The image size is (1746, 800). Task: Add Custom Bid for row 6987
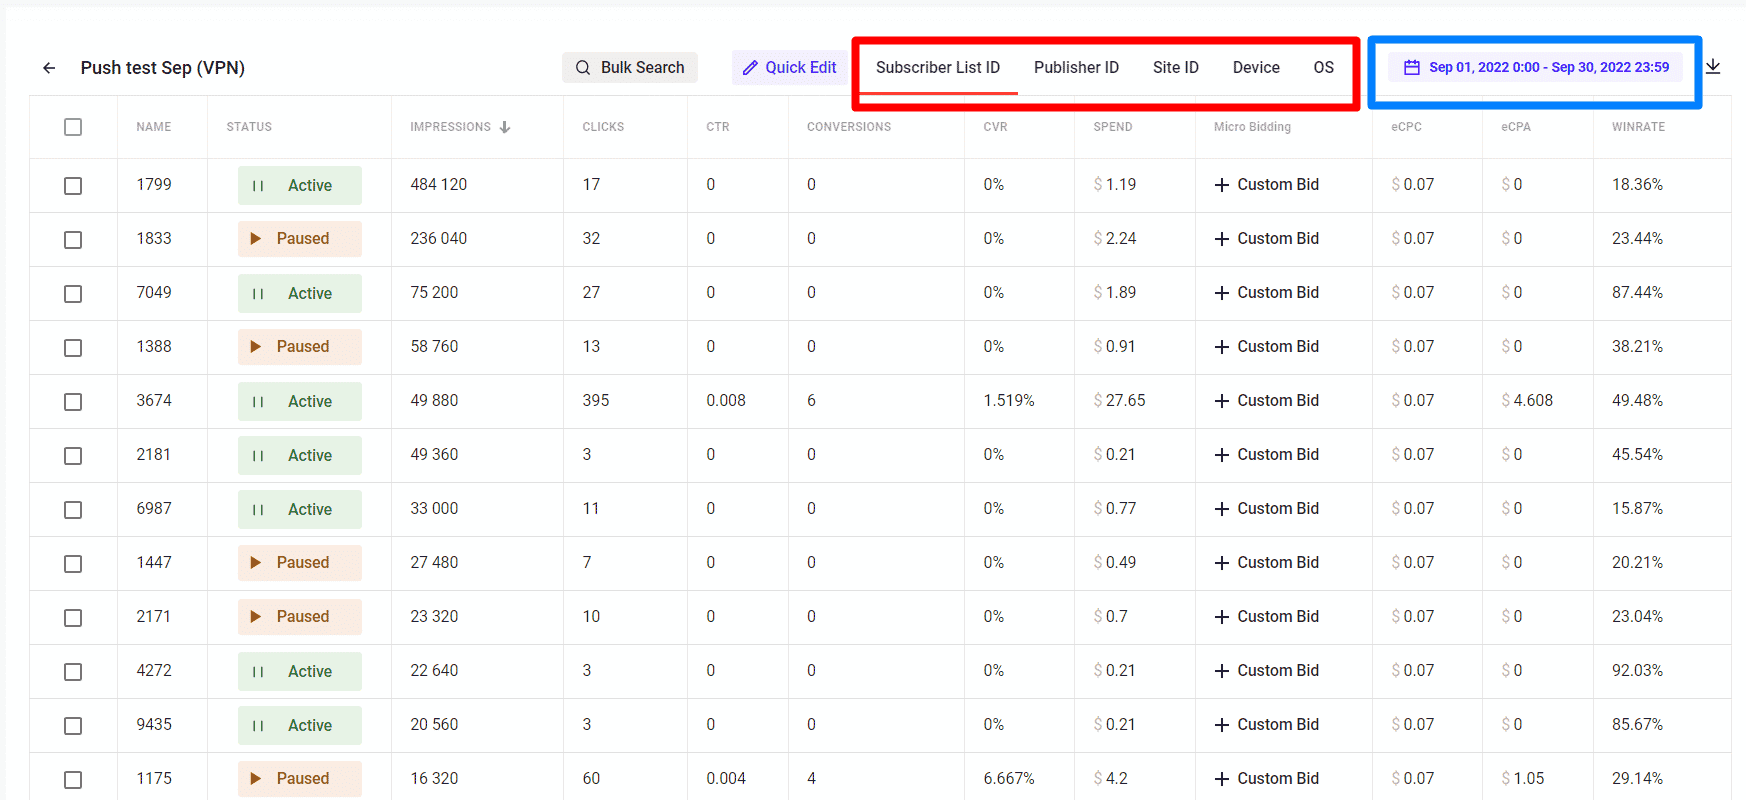pos(1267,509)
